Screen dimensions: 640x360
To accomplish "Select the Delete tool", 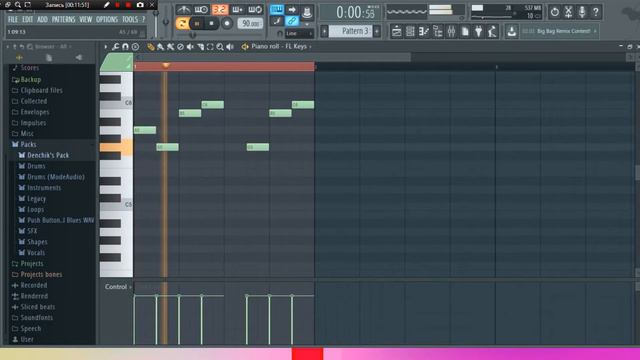I will 180,47.
